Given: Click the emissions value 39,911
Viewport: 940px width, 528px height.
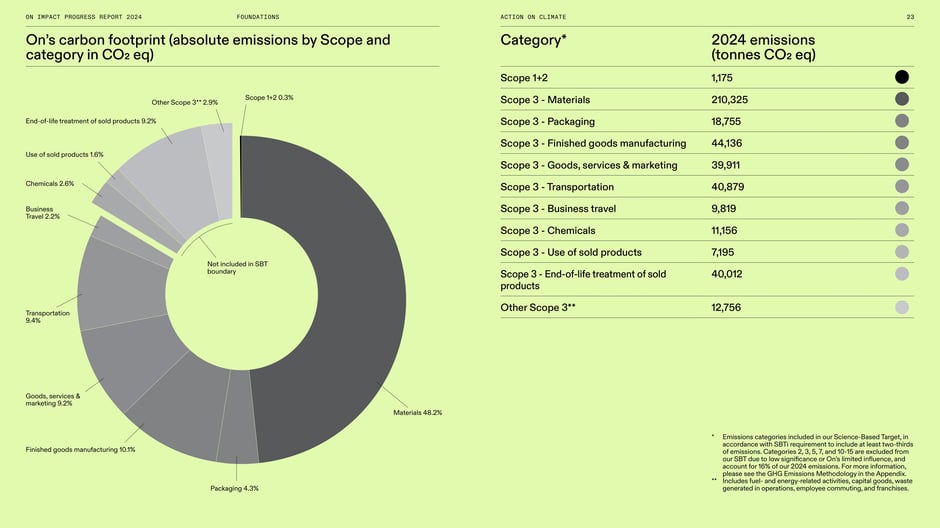Looking at the screenshot, I should [725, 165].
